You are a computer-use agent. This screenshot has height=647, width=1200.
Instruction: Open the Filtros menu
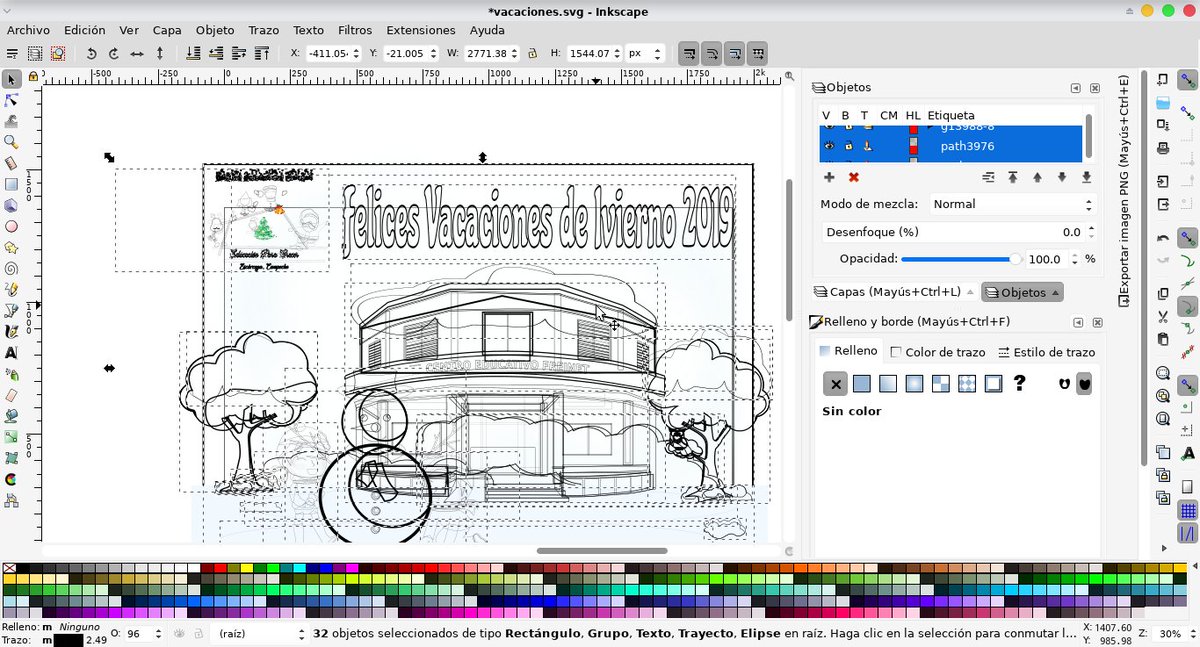[355, 30]
